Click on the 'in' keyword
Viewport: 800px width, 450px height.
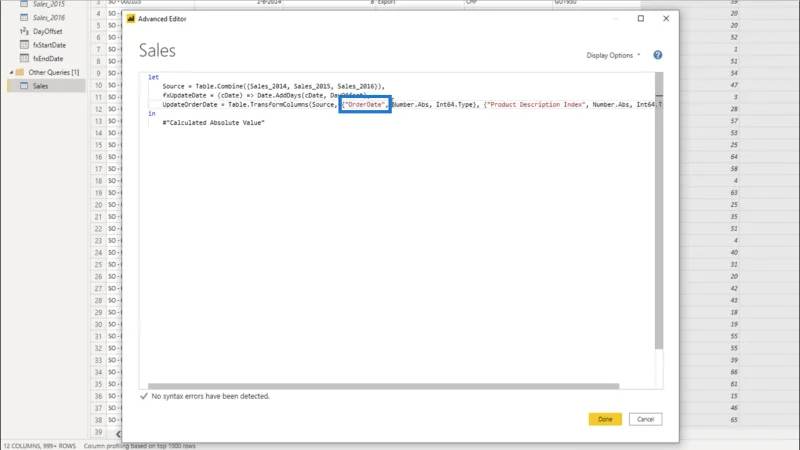152,114
